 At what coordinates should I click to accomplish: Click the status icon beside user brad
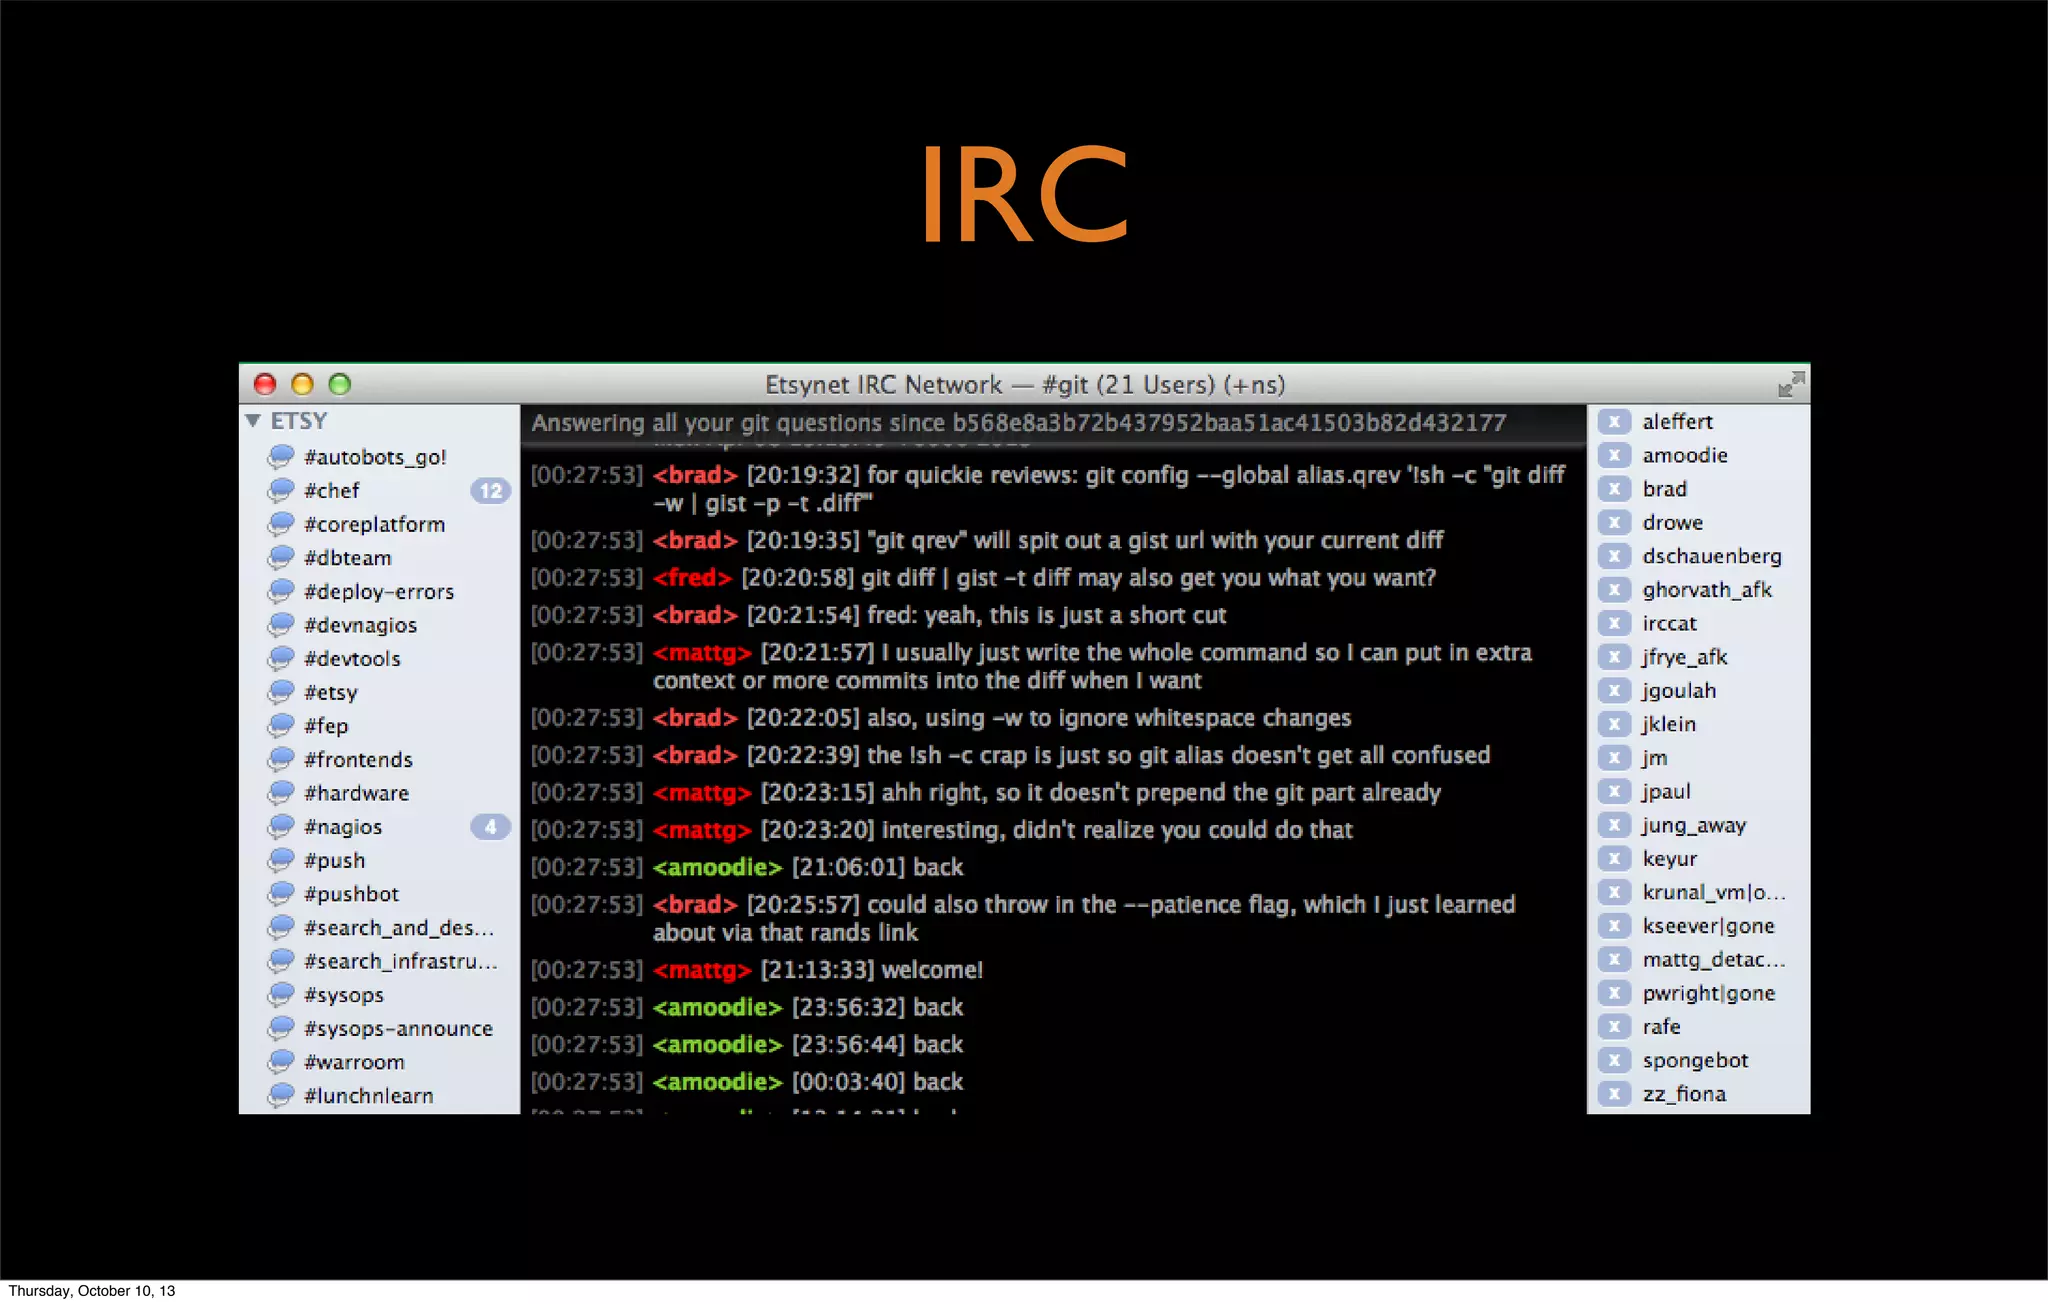coord(1614,489)
